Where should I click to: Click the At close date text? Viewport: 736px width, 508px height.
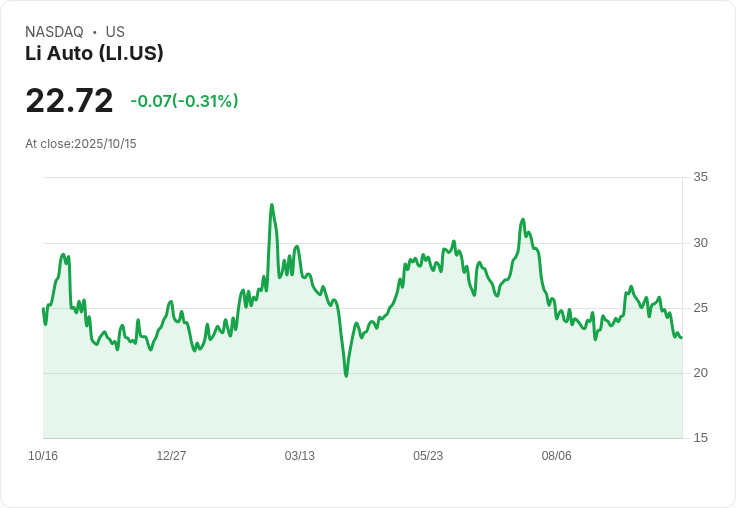[81, 144]
